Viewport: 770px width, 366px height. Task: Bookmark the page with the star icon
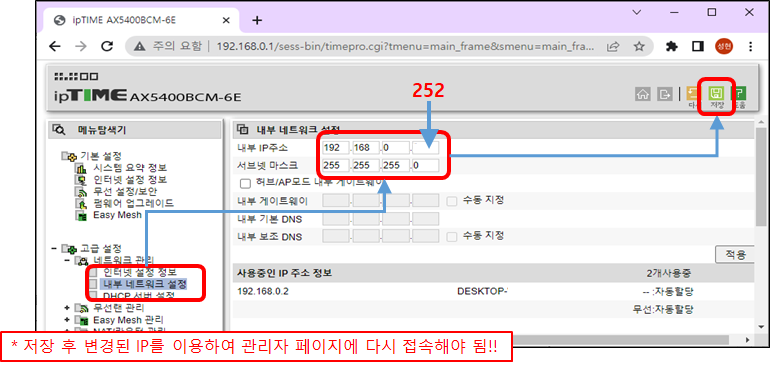pos(638,47)
